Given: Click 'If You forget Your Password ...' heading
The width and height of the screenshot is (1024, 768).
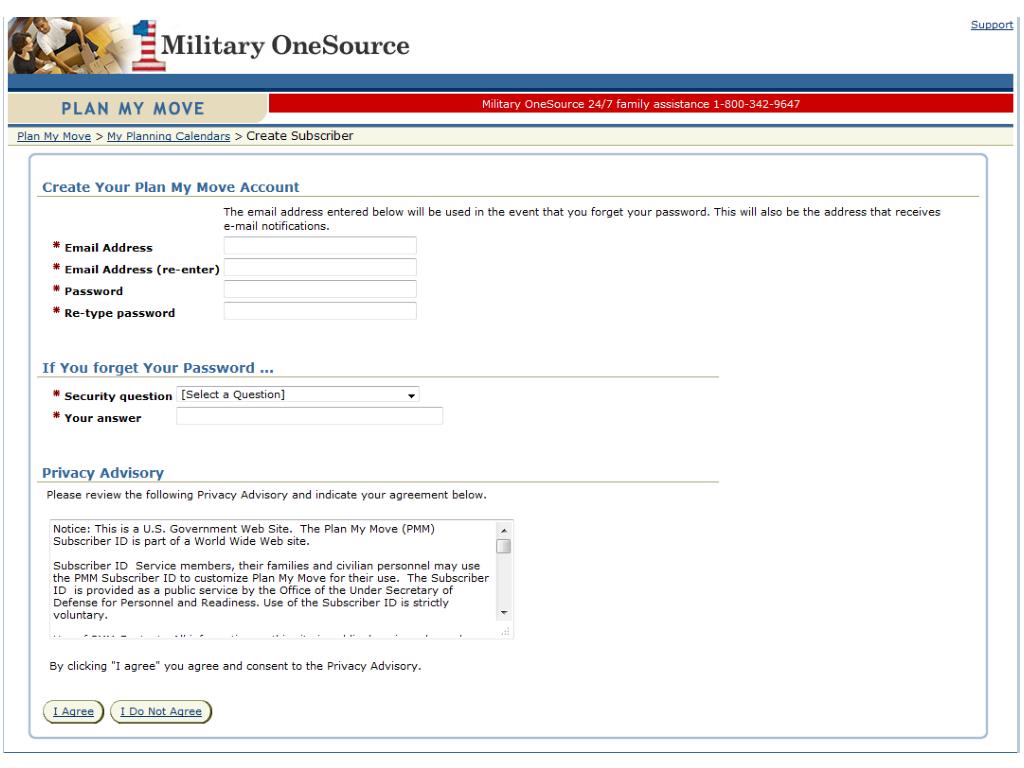Looking at the screenshot, I should point(158,368).
